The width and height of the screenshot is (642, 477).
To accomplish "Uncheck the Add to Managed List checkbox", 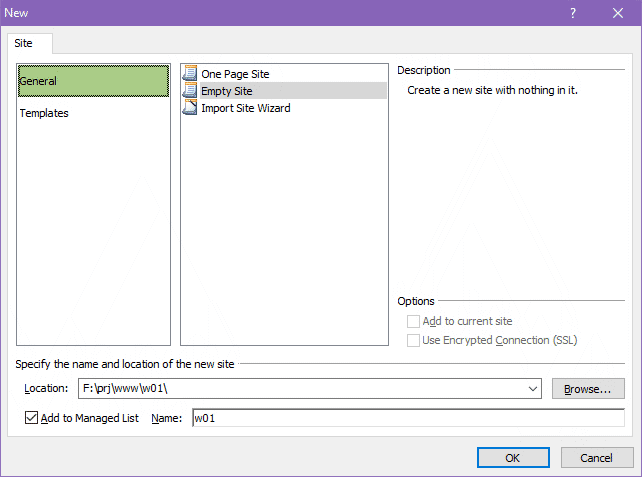I will click(x=31, y=418).
